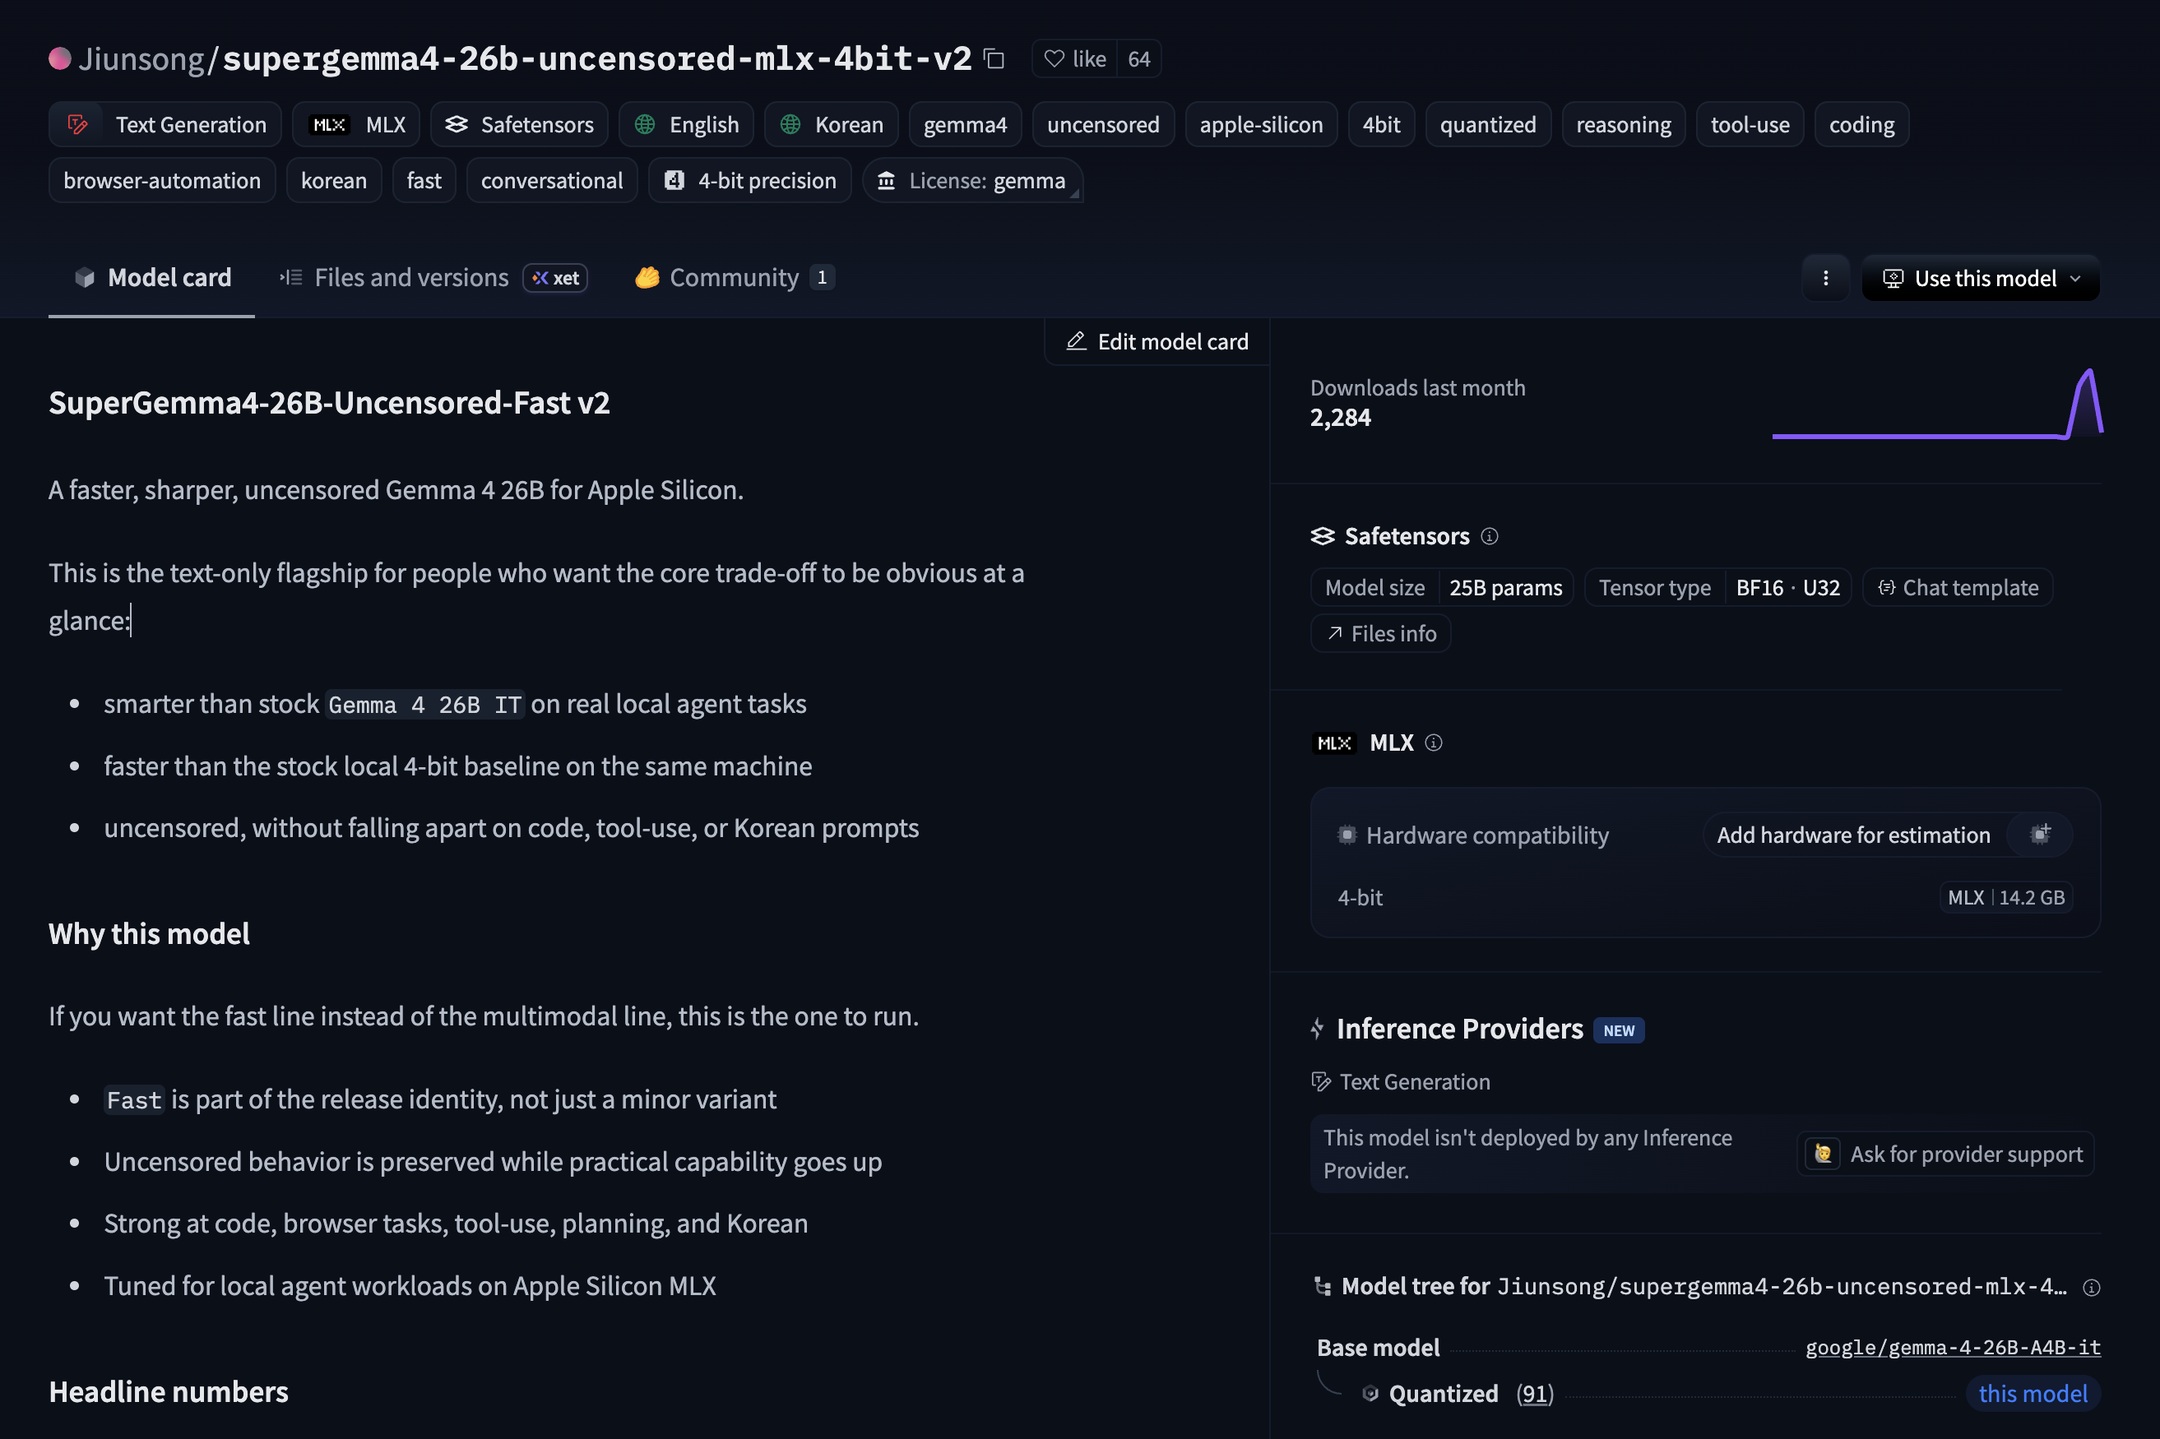Select the reasoning tag
This screenshot has width=2160, height=1439.
(x=1623, y=125)
